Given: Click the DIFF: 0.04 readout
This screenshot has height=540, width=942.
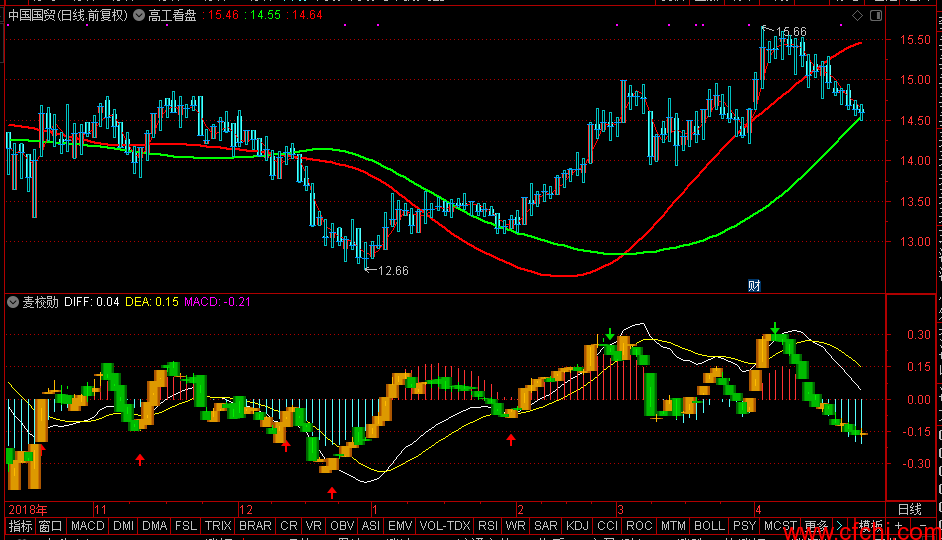Looking at the screenshot, I should pyautogui.click(x=92, y=302).
